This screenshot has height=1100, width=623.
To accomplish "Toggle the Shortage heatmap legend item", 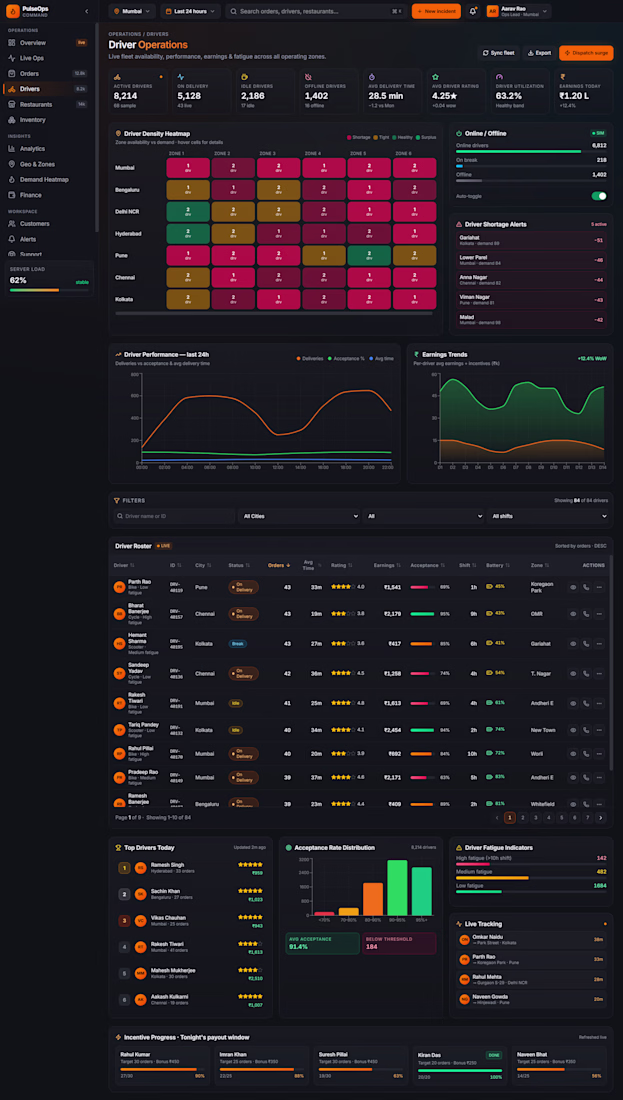I will tap(359, 138).
